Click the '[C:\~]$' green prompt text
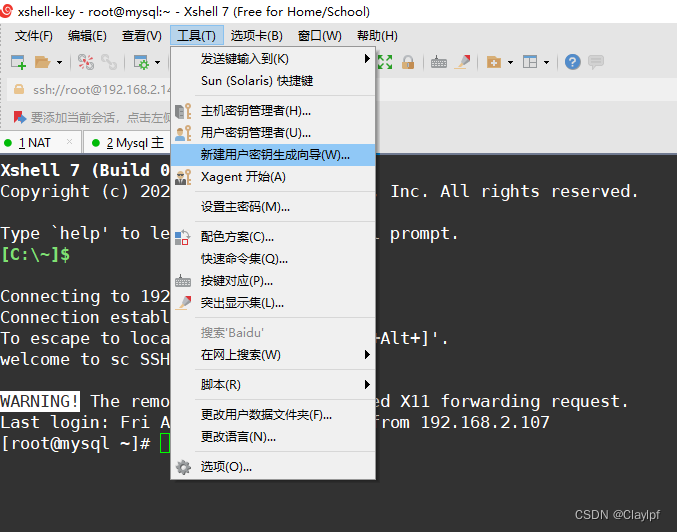677x532 pixels. (x=35, y=254)
